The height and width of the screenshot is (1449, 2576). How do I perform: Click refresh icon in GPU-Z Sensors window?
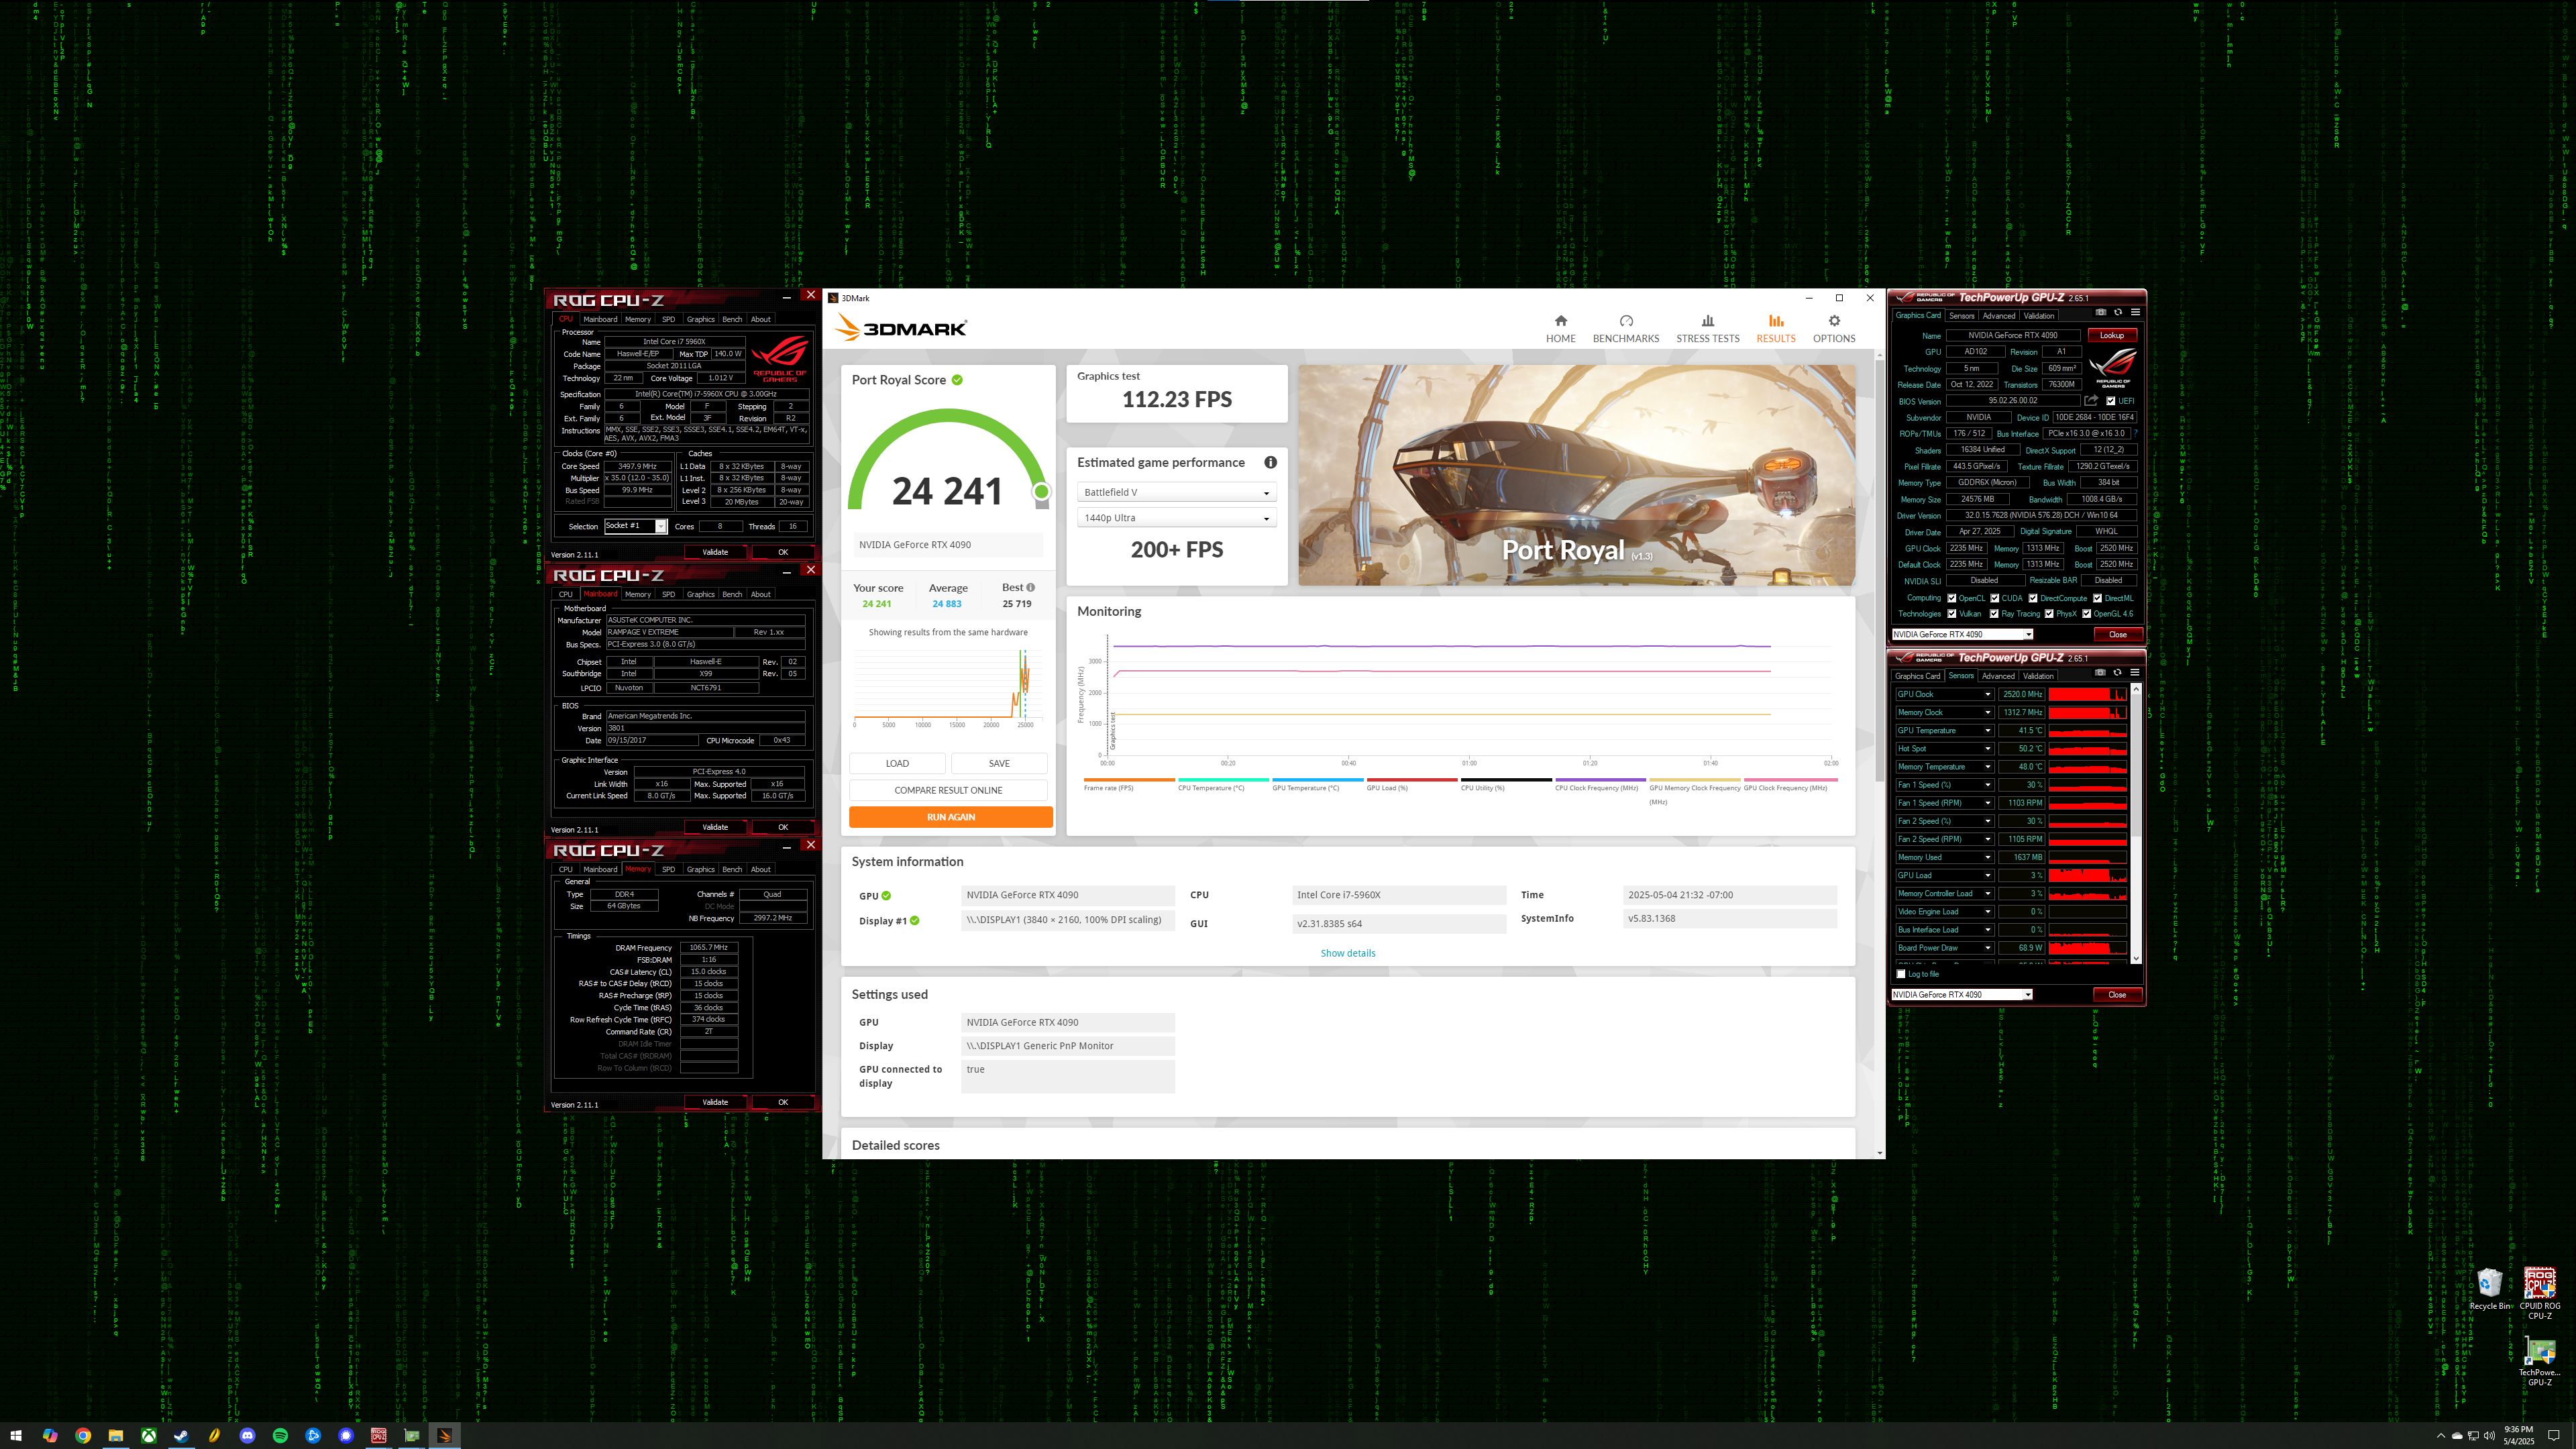coord(2117,672)
